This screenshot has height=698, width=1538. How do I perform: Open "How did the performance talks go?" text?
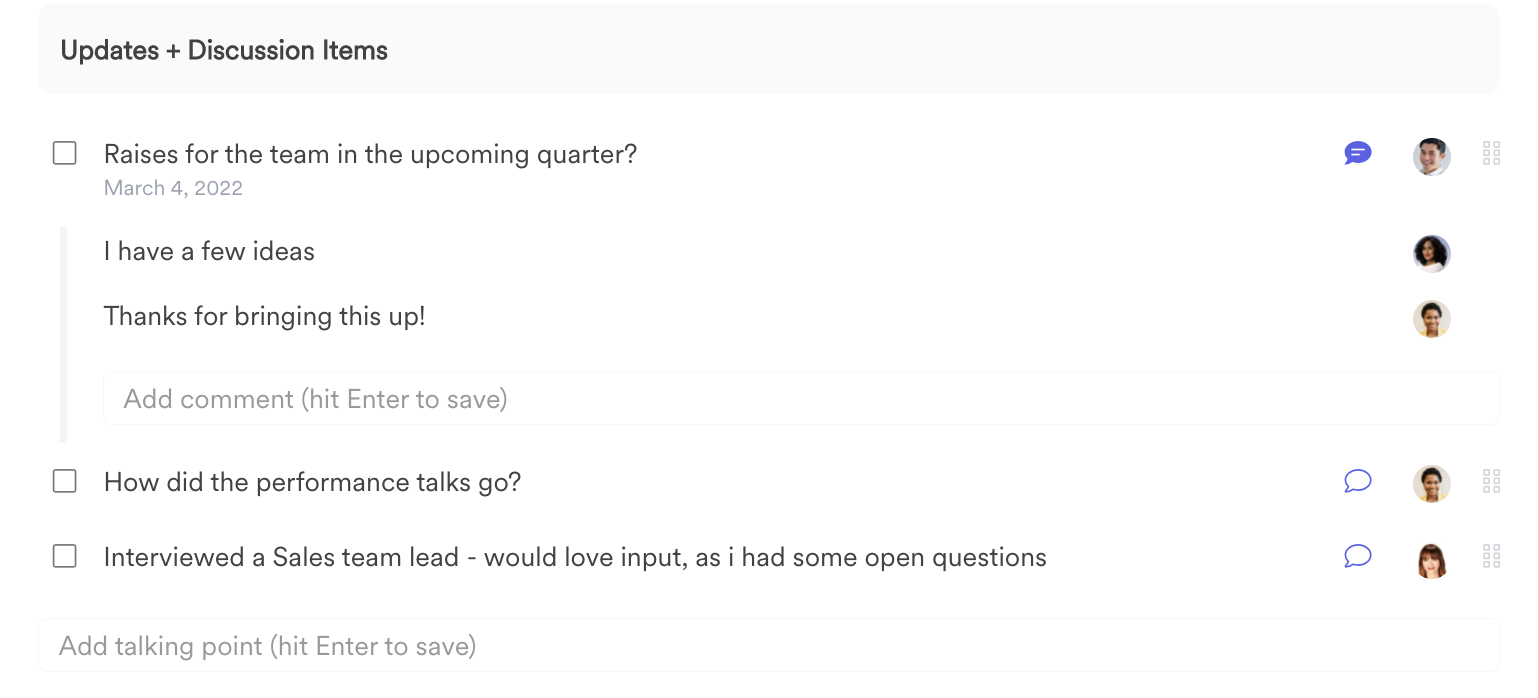312,482
